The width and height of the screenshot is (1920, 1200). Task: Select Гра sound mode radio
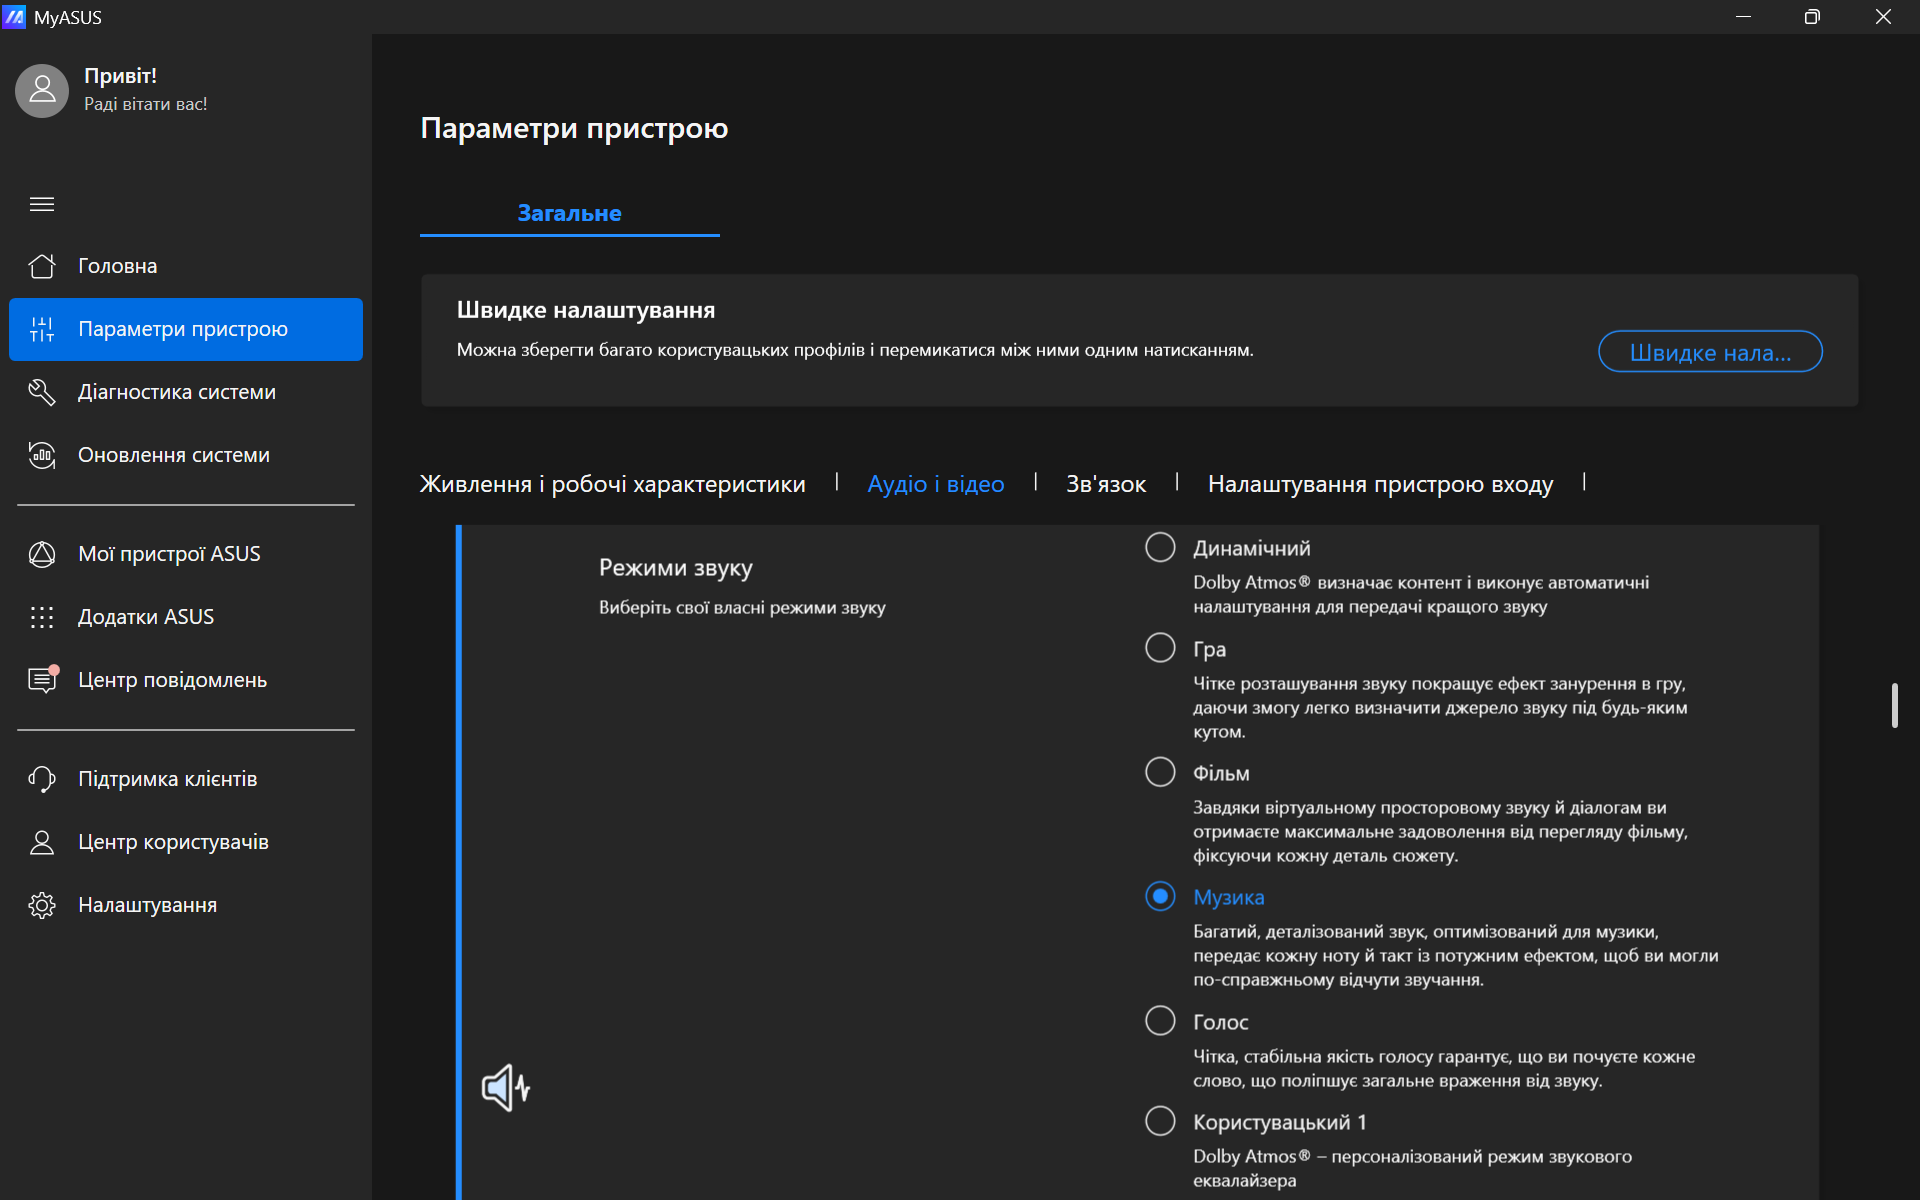click(x=1160, y=648)
